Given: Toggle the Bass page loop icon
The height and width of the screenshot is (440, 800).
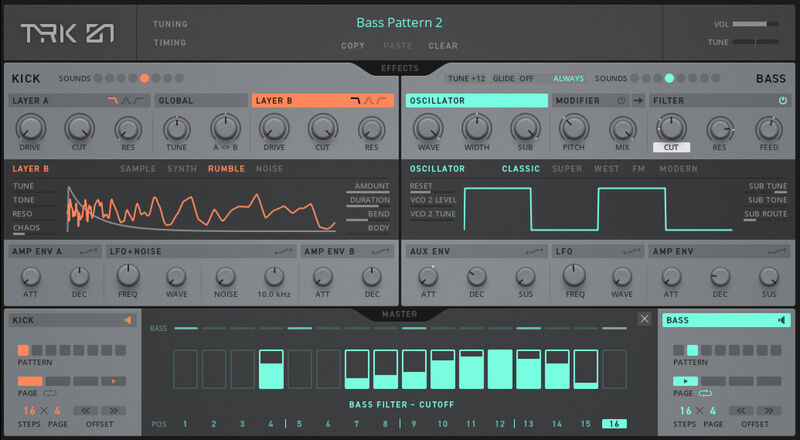Looking at the screenshot, I should 705,393.
